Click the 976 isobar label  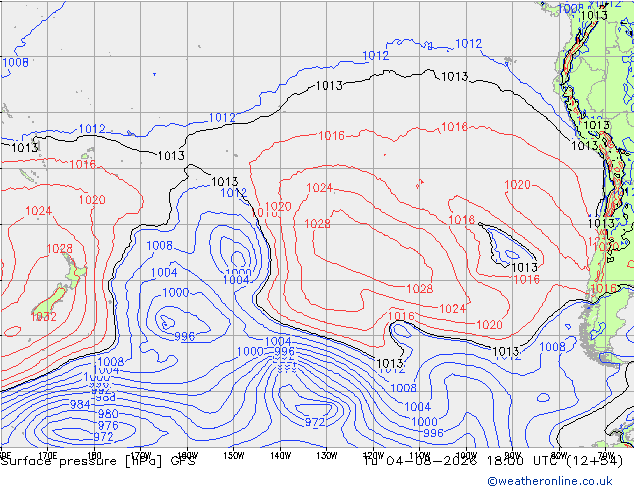[108, 425]
